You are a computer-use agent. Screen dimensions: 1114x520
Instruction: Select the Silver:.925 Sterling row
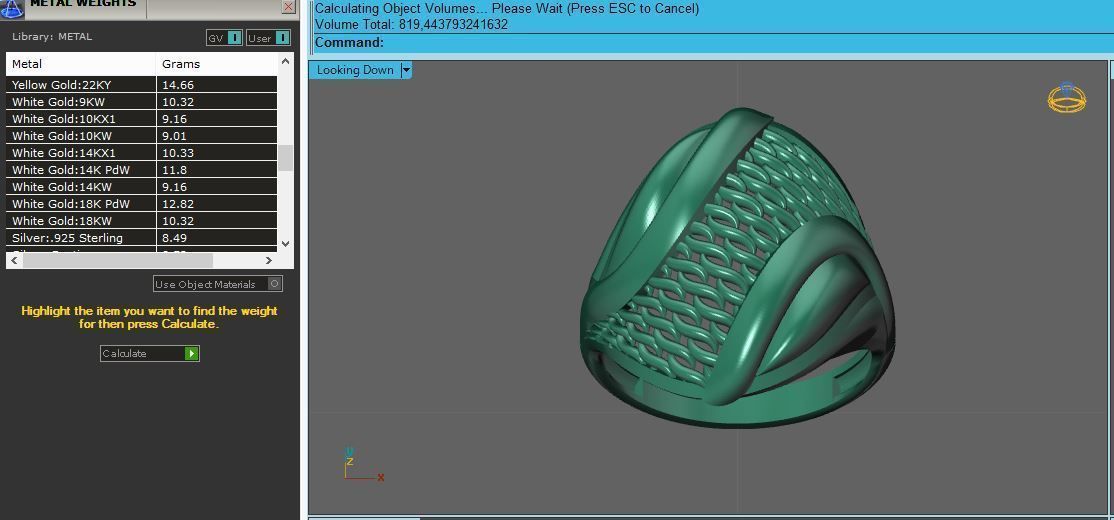pyautogui.click(x=141, y=238)
